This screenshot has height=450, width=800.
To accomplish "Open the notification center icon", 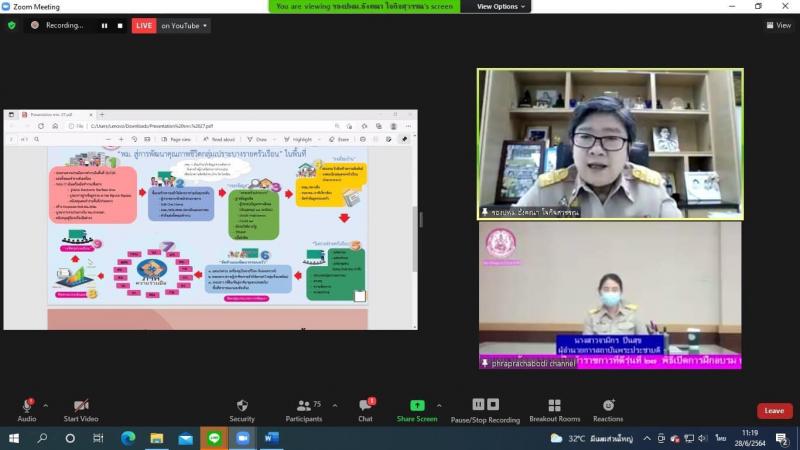I will tap(781, 438).
